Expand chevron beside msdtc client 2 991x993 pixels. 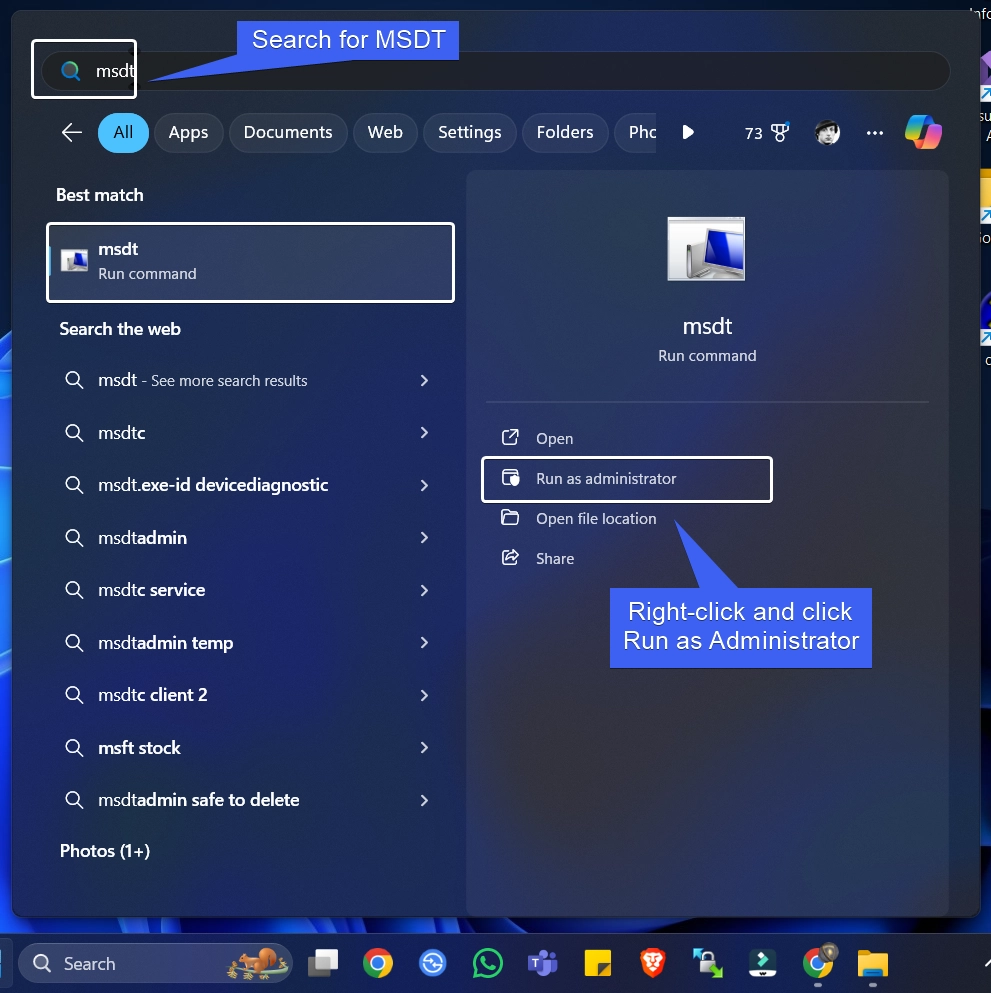(x=424, y=695)
